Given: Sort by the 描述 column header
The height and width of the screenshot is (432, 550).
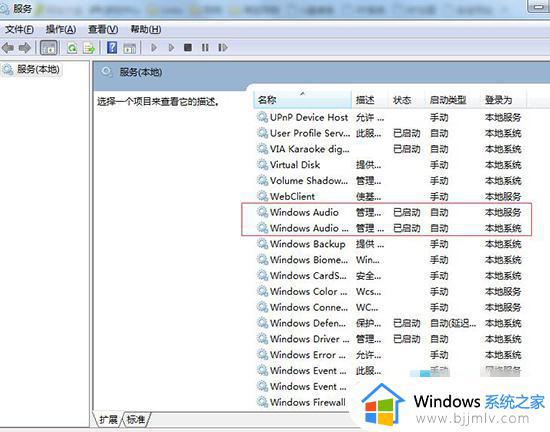Looking at the screenshot, I should pos(370,100).
